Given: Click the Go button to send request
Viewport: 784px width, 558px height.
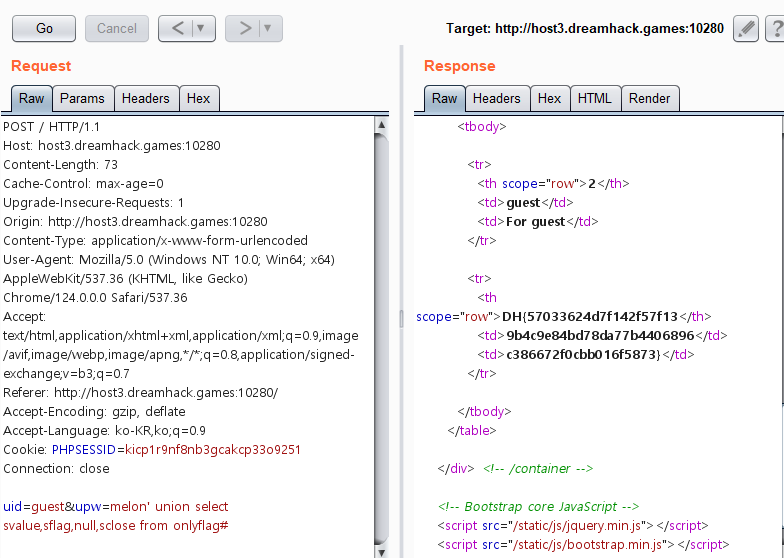Looking at the screenshot, I should point(44,28).
